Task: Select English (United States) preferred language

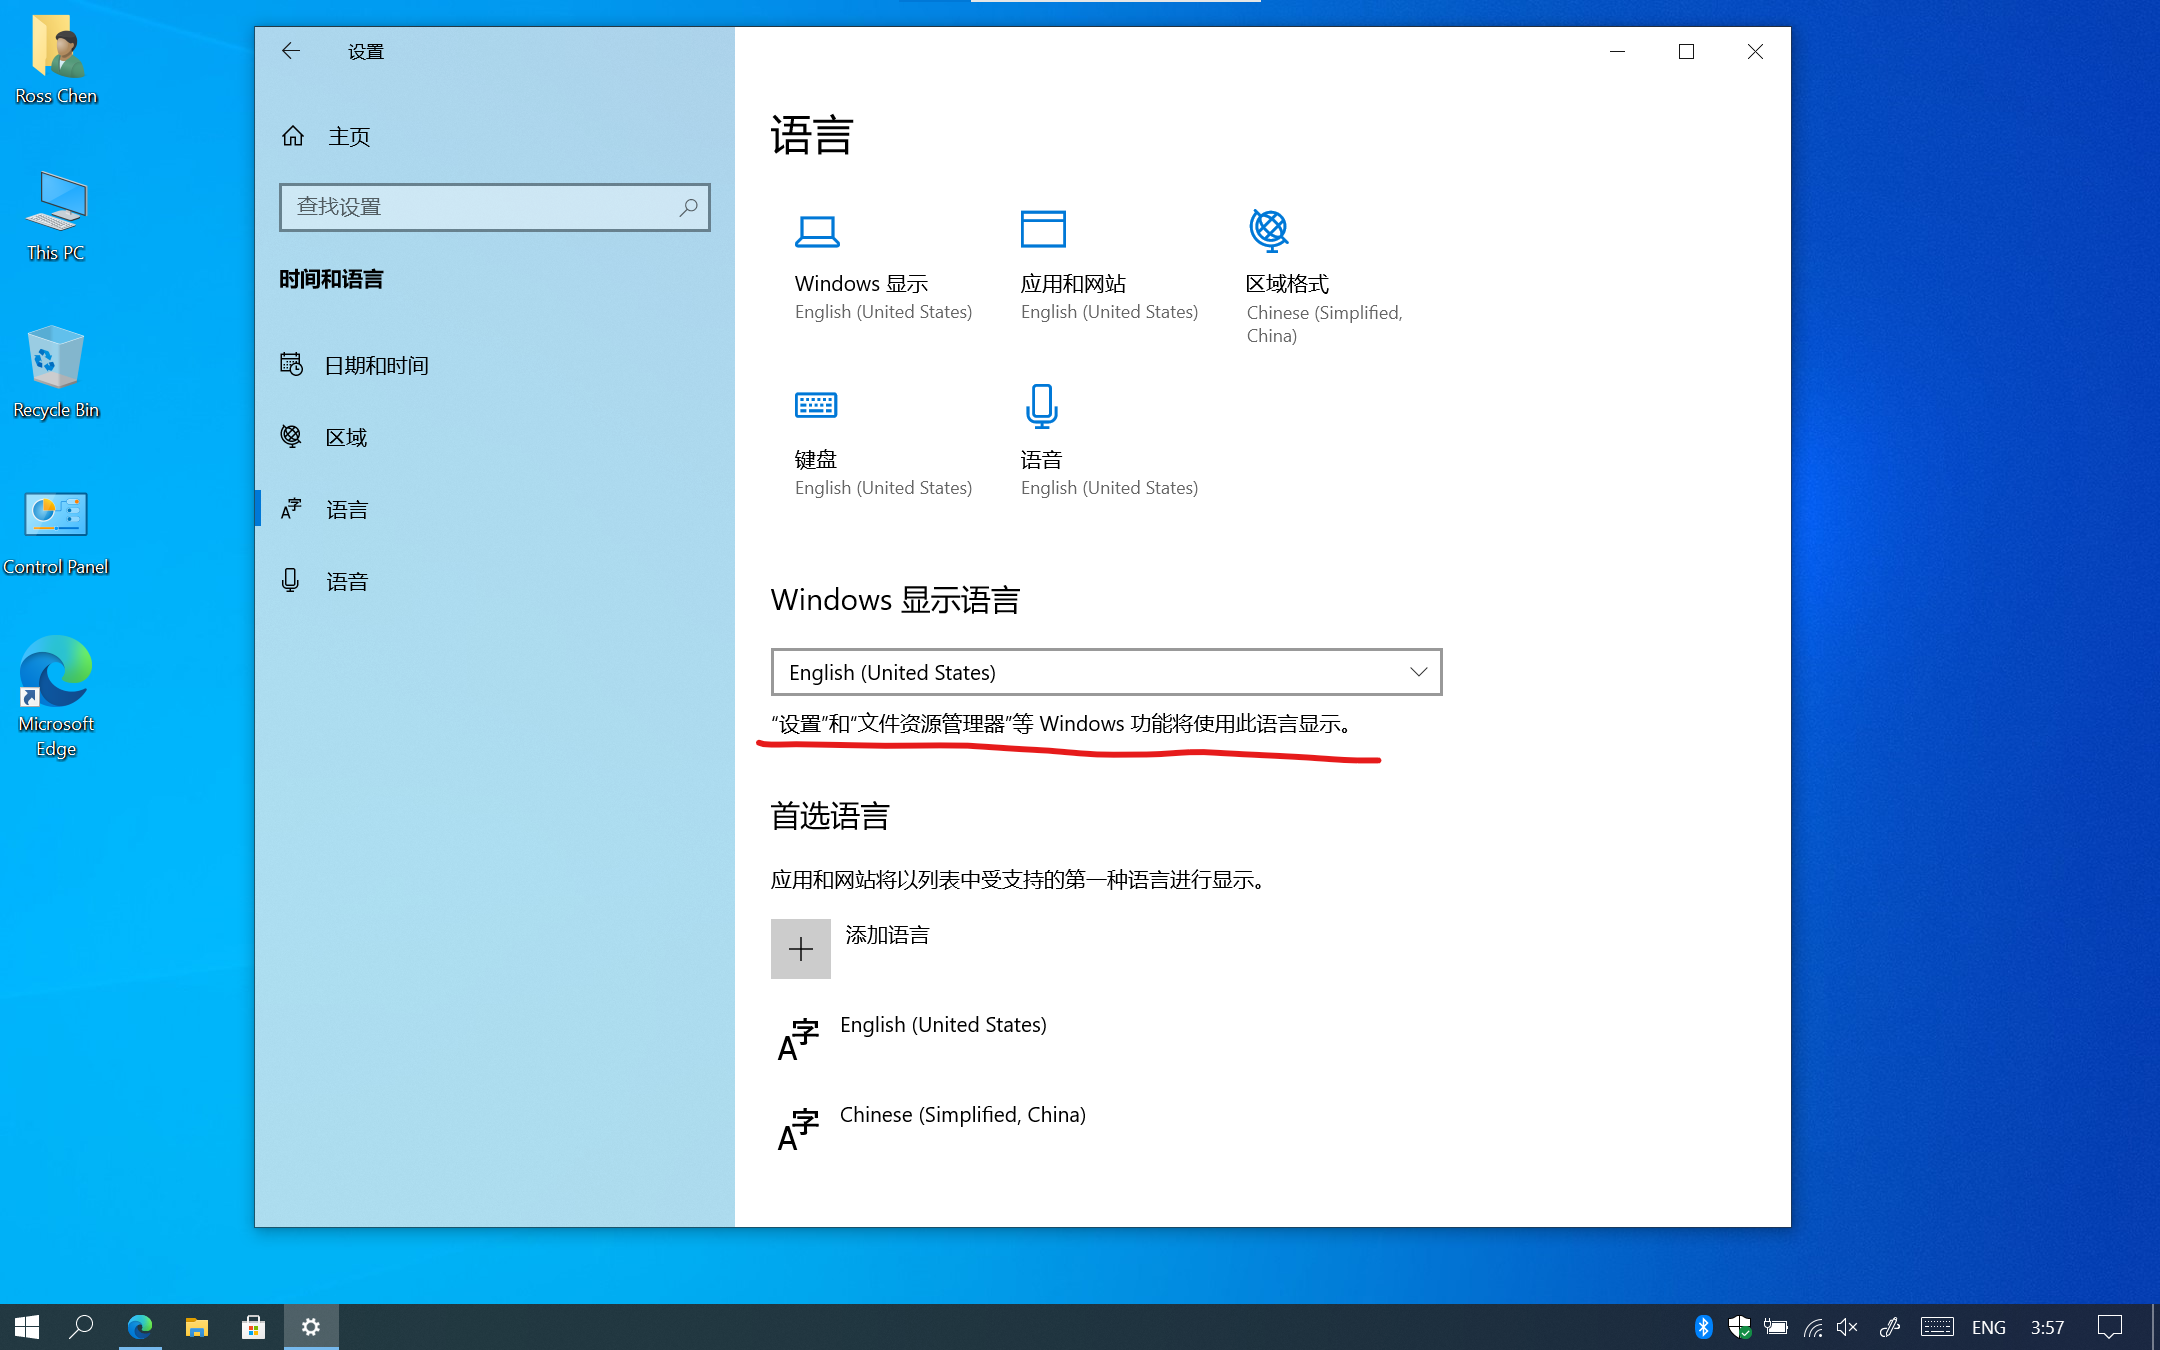Action: click(x=942, y=1026)
